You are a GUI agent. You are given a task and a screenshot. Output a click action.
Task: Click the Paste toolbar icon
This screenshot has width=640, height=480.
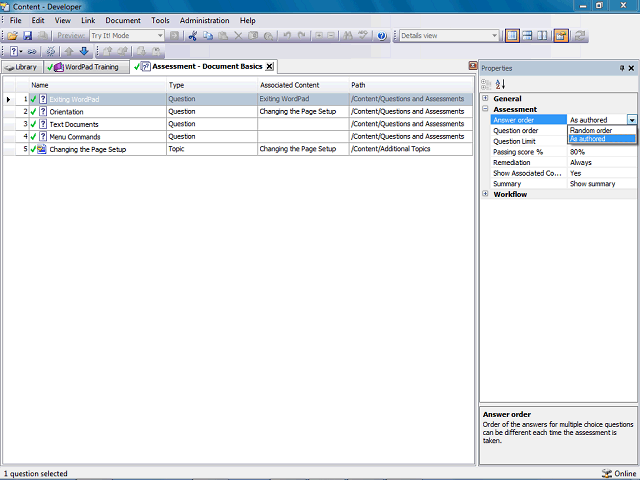223,36
